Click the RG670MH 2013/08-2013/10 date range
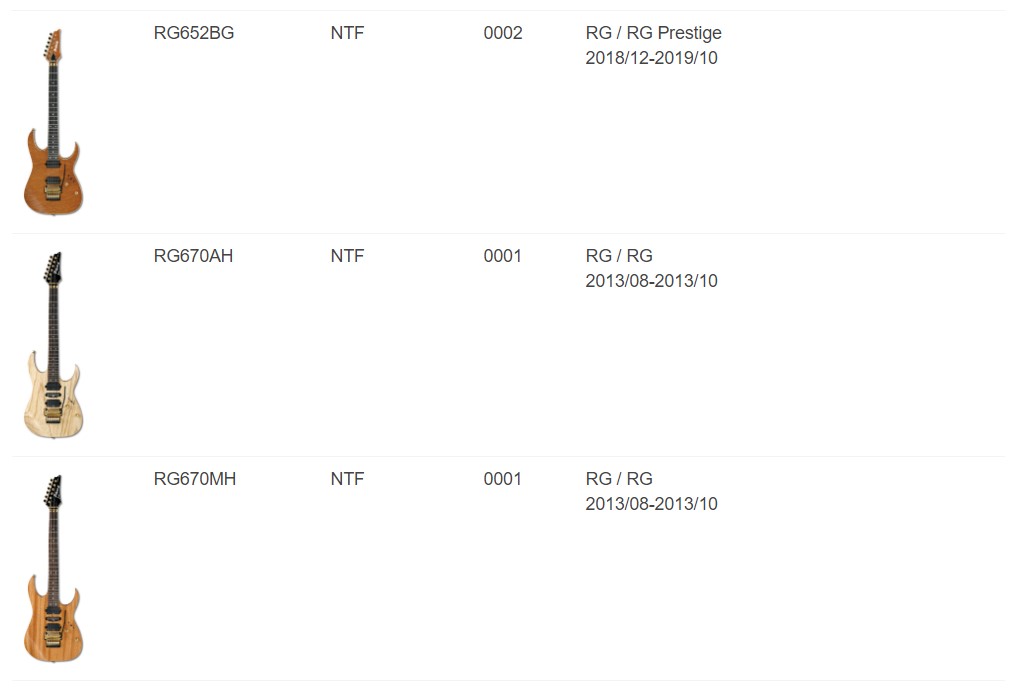The width and height of the screenshot is (1016, 689). [651, 504]
